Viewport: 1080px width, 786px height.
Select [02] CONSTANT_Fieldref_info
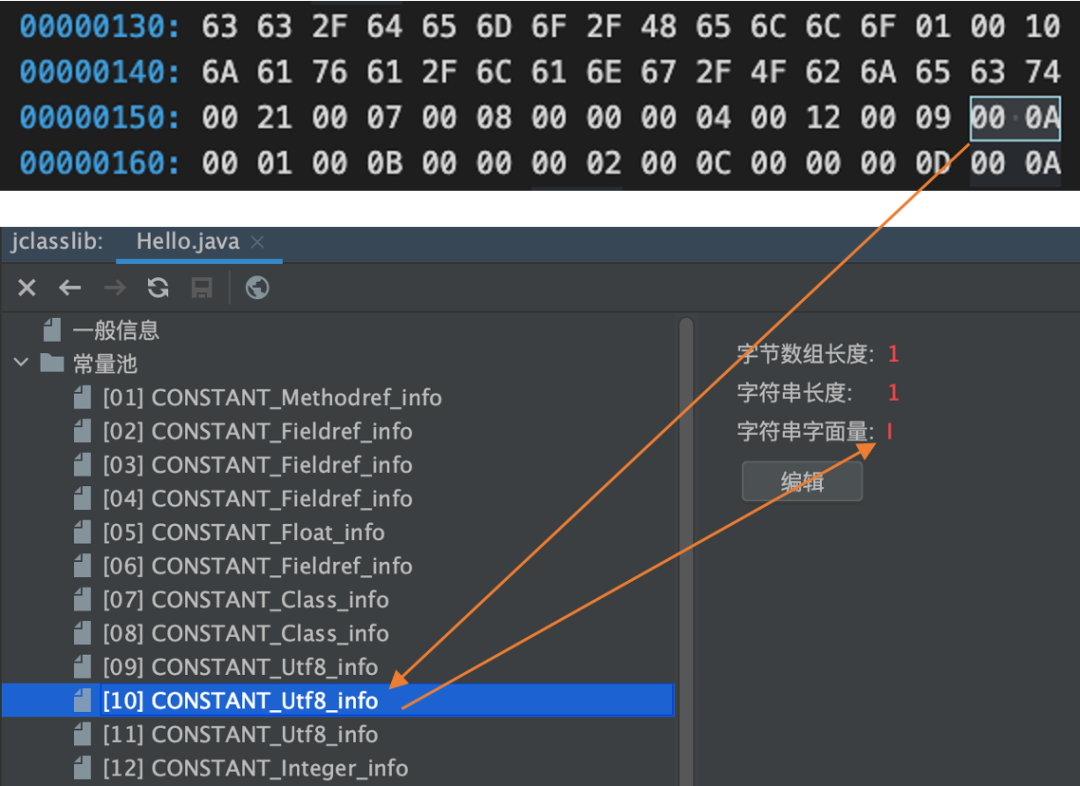258,431
